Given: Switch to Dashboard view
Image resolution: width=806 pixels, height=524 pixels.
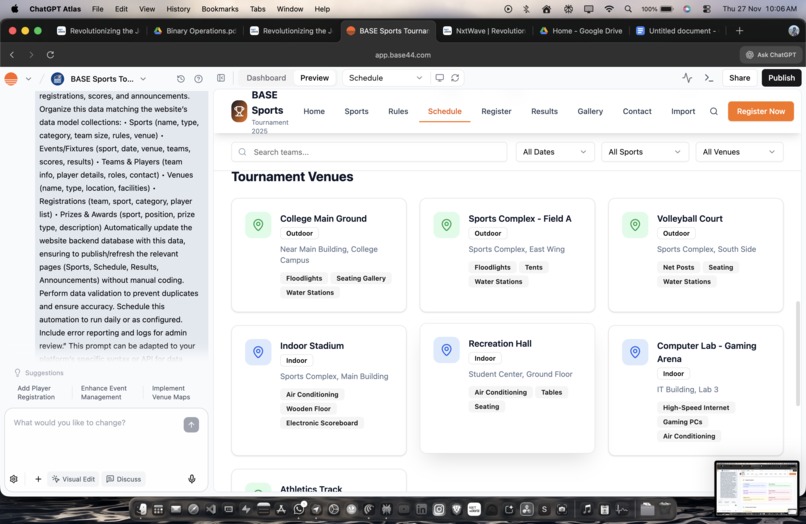Looking at the screenshot, I should (266, 78).
